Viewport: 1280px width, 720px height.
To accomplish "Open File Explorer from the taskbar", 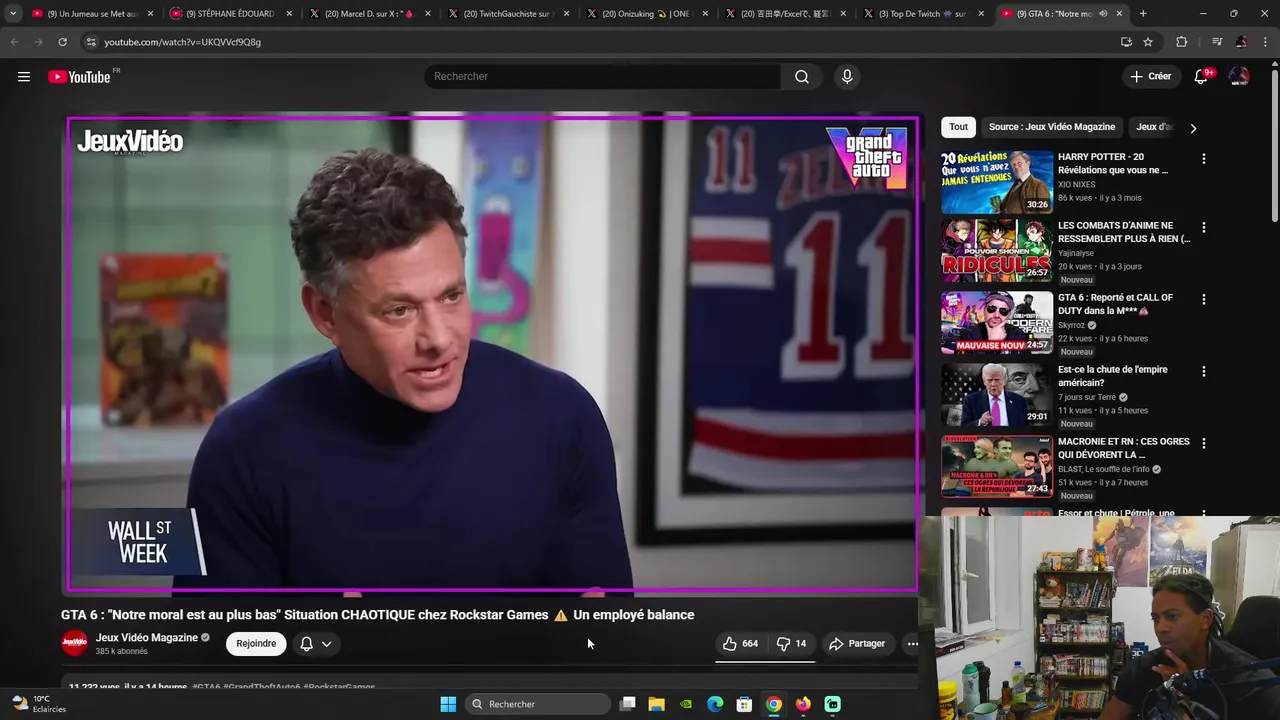I will point(656,704).
